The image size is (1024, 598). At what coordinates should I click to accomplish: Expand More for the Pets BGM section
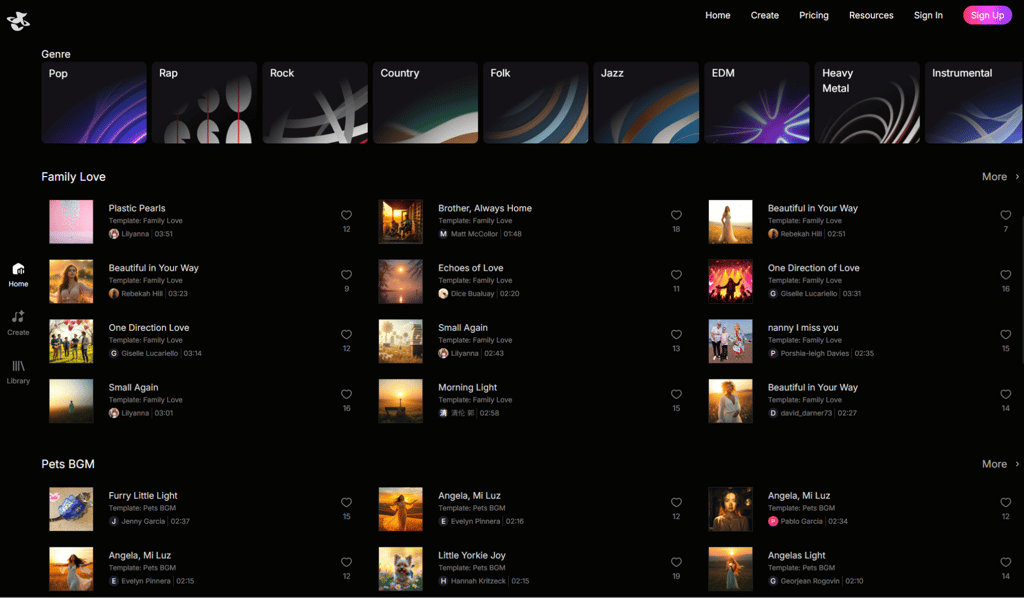tap(997, 464)
